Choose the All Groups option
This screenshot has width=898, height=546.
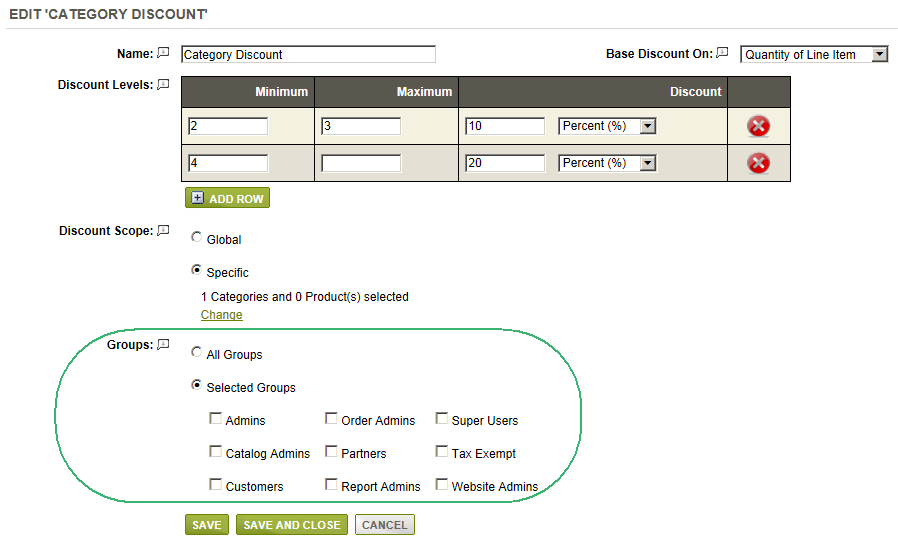point(196,352)
